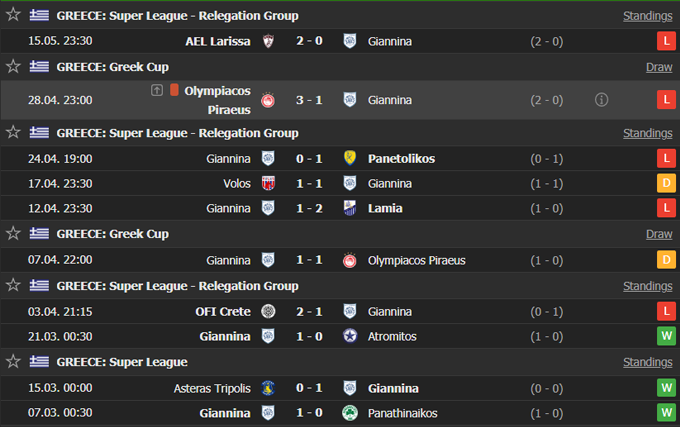Open Standings for the group above the OFI Crete match
Viewport: 680px width, 427px height.
[x=647, y=286]
